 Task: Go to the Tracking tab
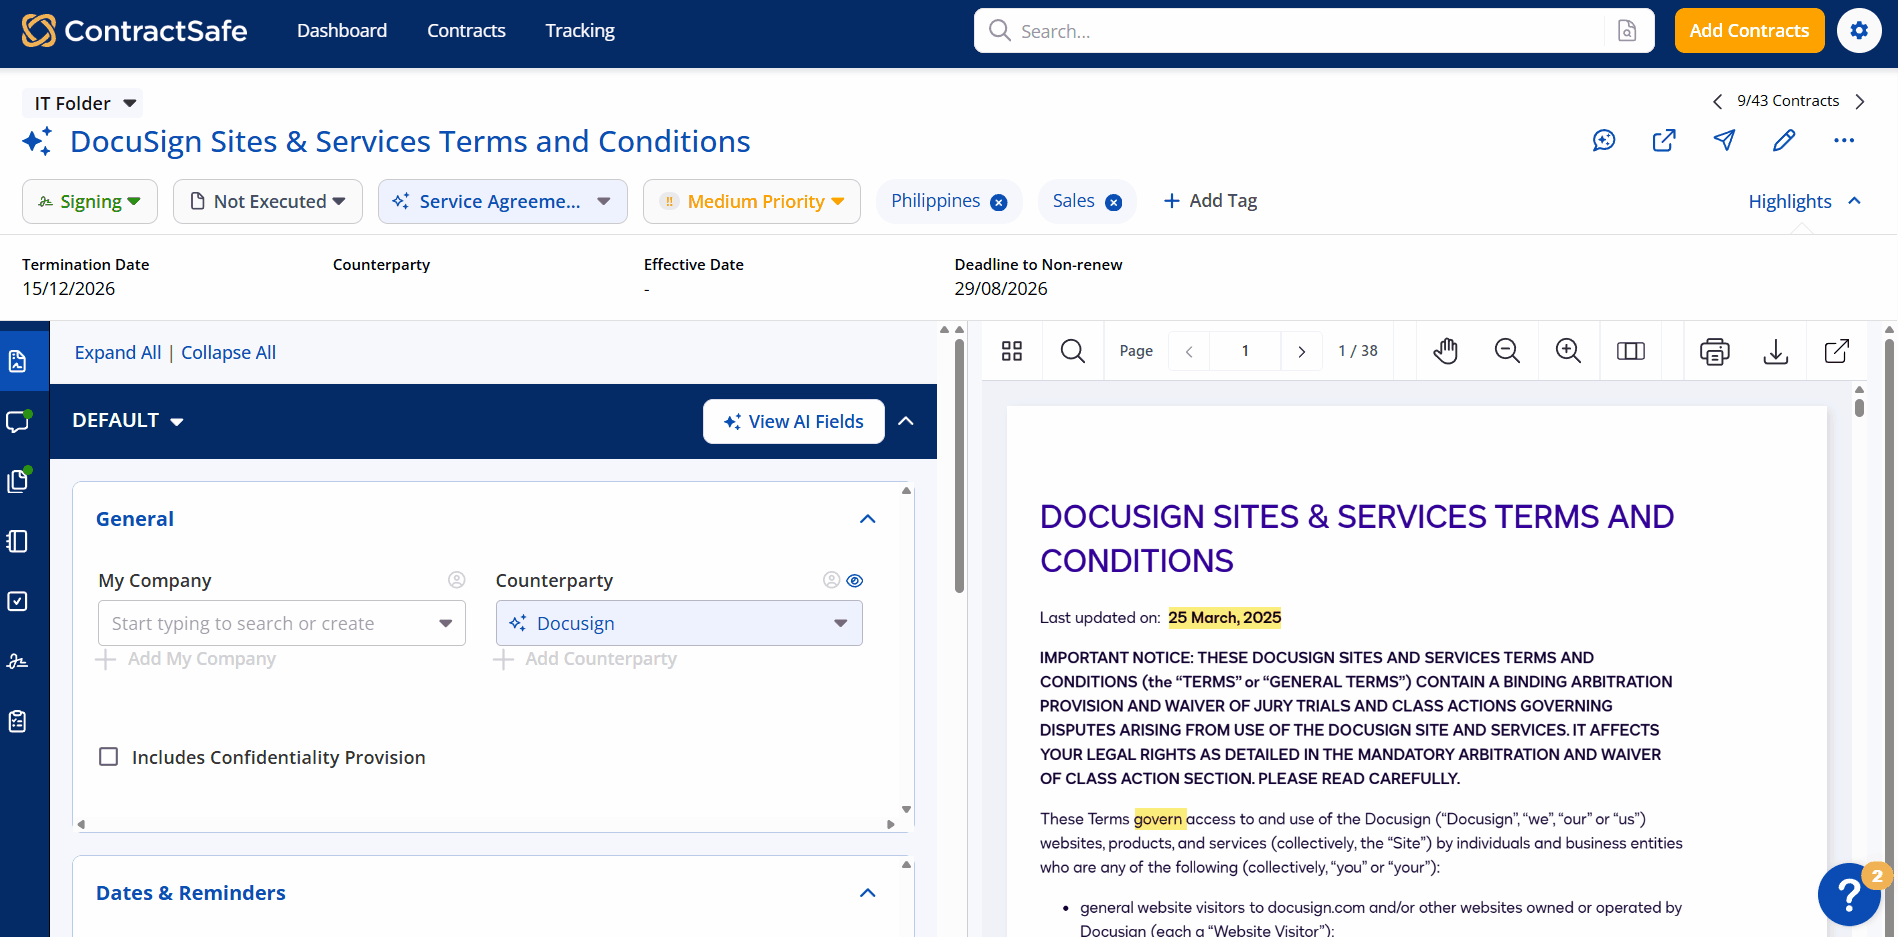pyautogui.click(x=580, y=31)
